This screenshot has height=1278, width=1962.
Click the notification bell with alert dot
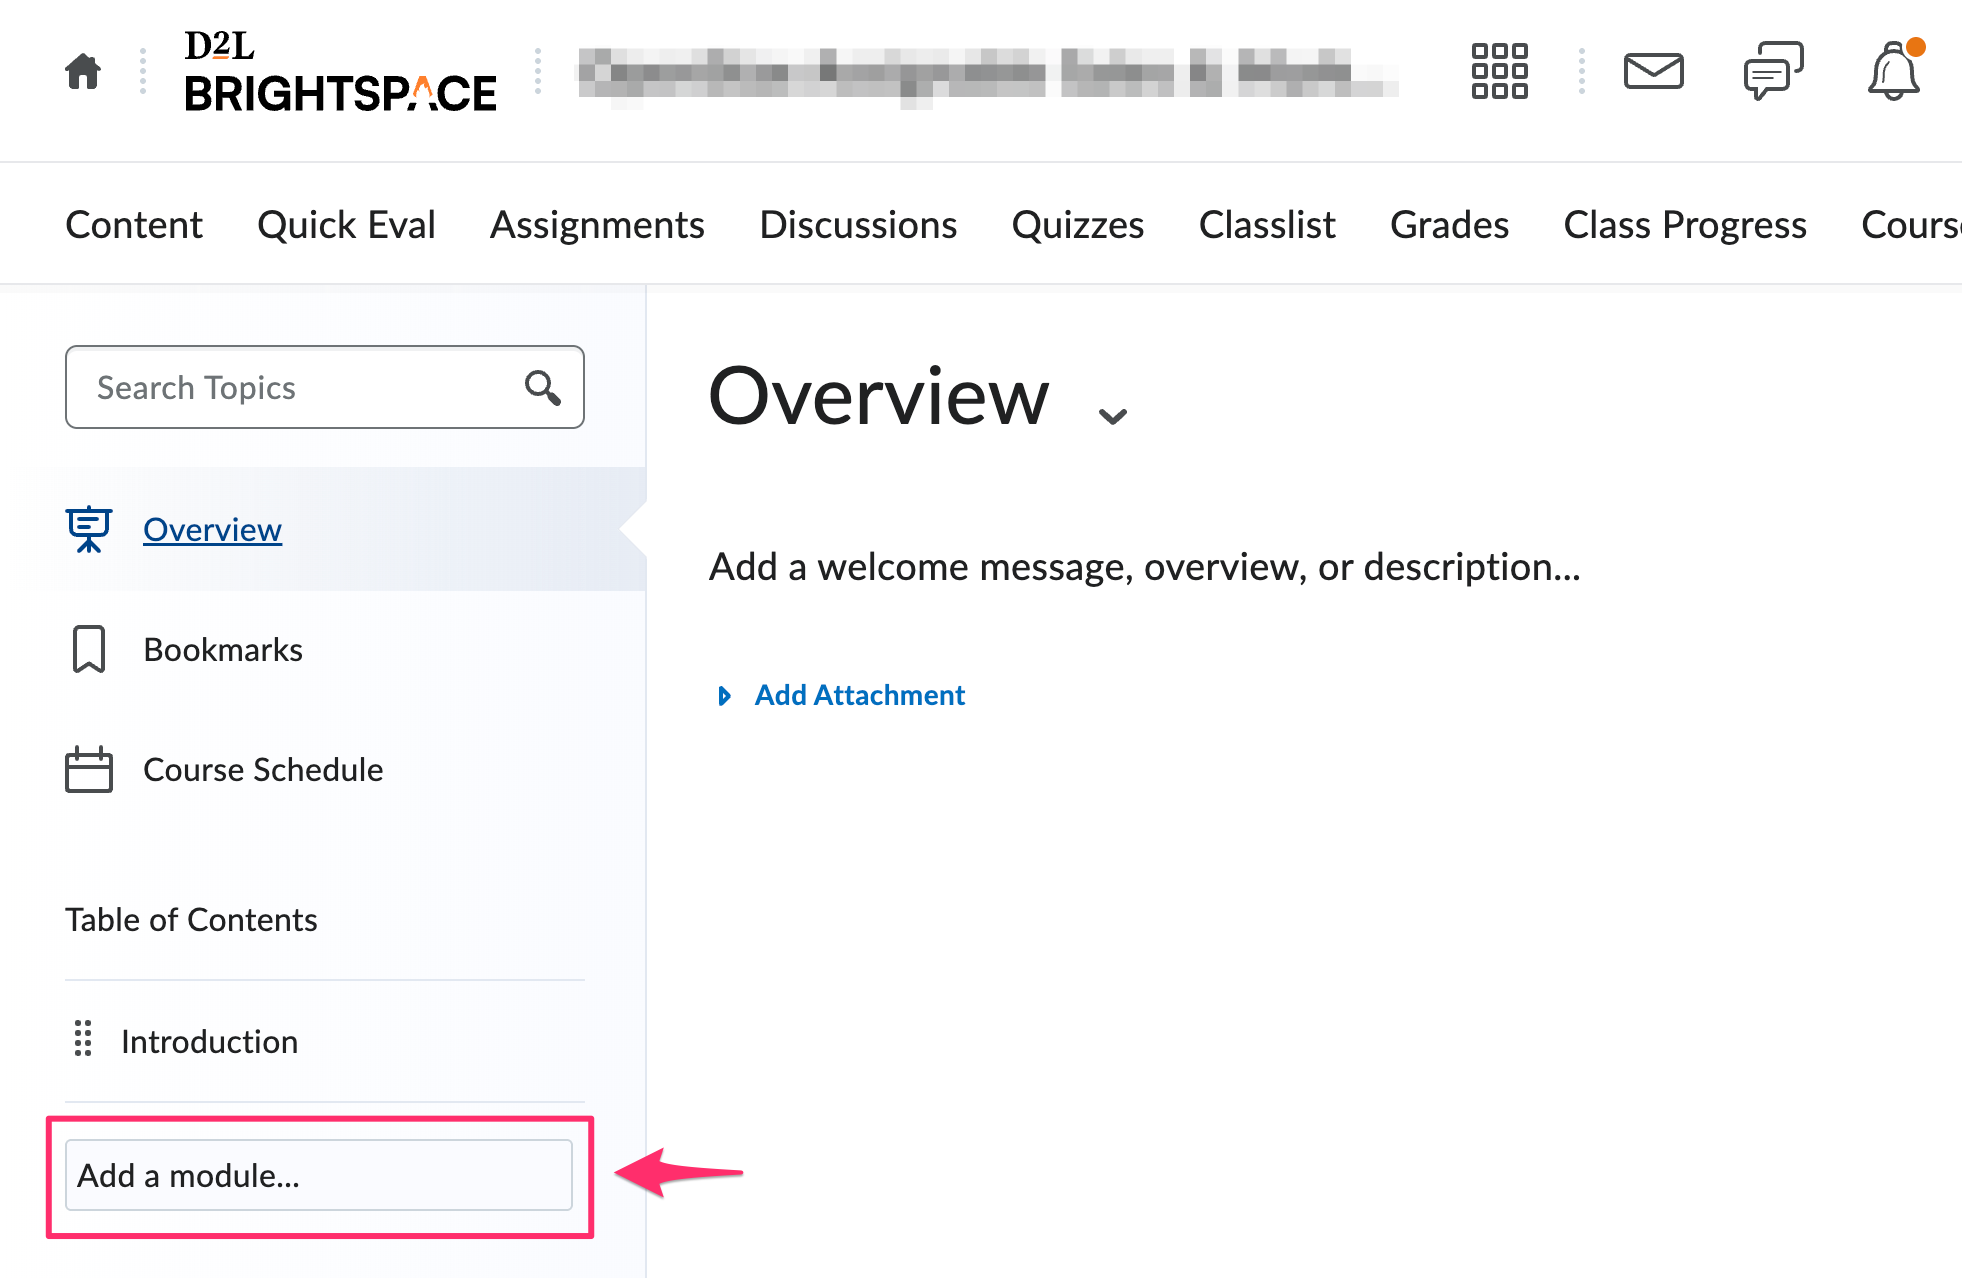click(x=1895, y=73)
